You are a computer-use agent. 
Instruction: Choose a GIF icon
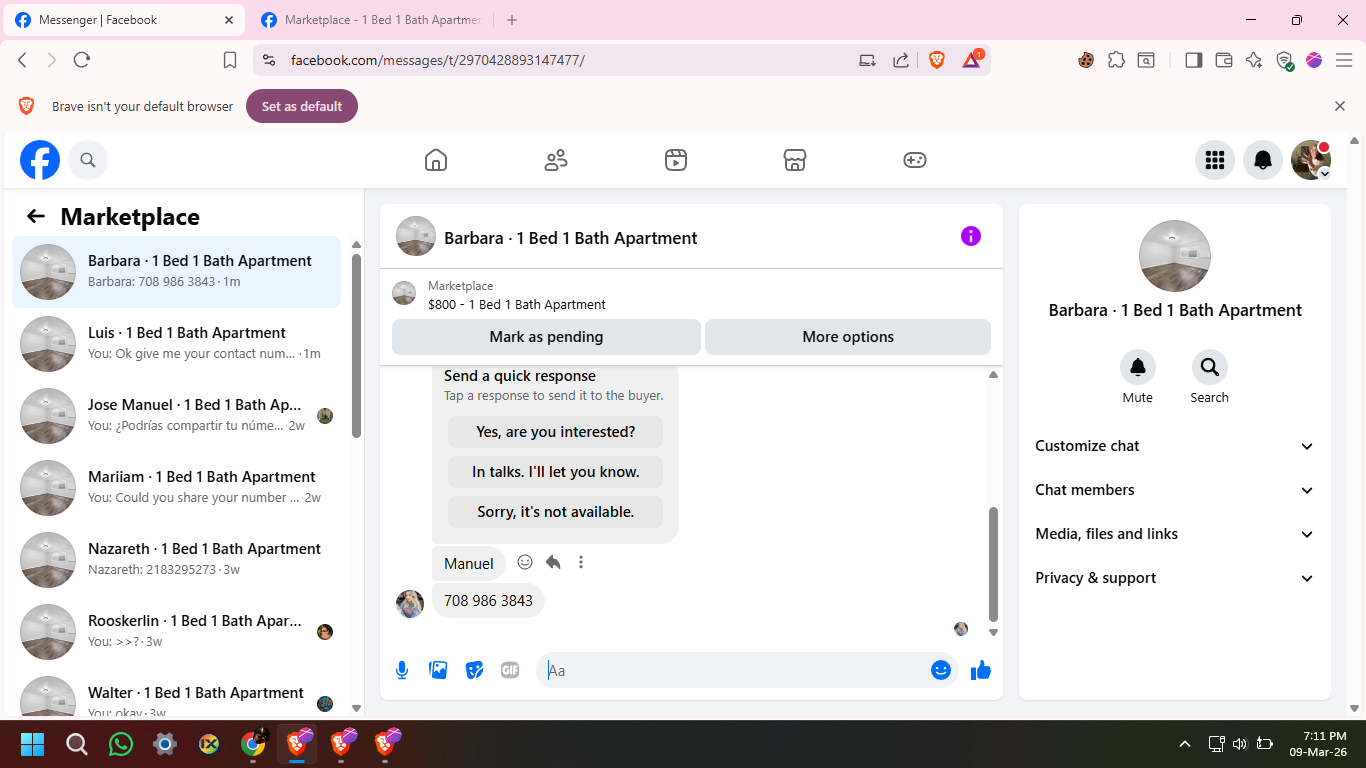point(510,670)
